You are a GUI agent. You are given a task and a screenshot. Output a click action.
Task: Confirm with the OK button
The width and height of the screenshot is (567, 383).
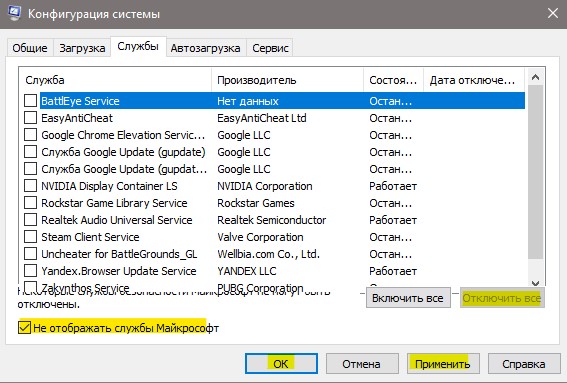(281, 363)
